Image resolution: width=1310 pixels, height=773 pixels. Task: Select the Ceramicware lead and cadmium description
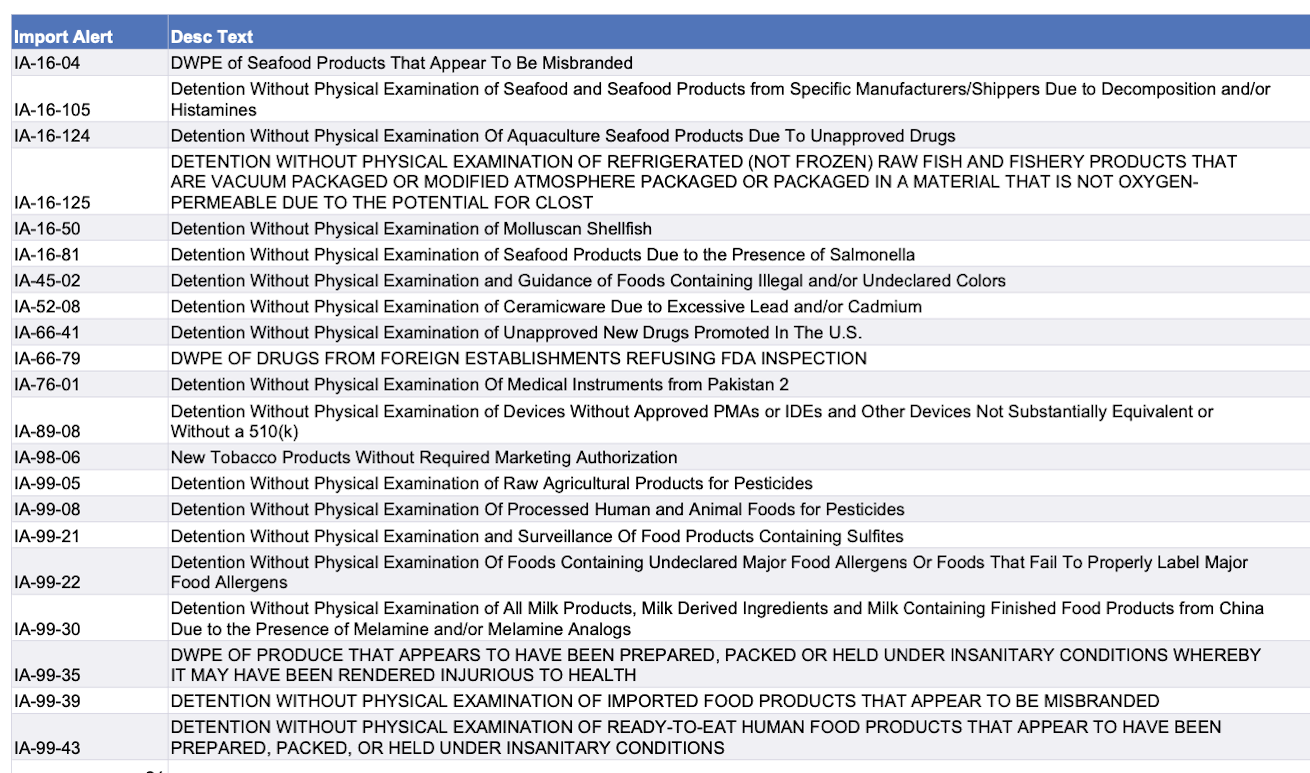pos(546,307)
